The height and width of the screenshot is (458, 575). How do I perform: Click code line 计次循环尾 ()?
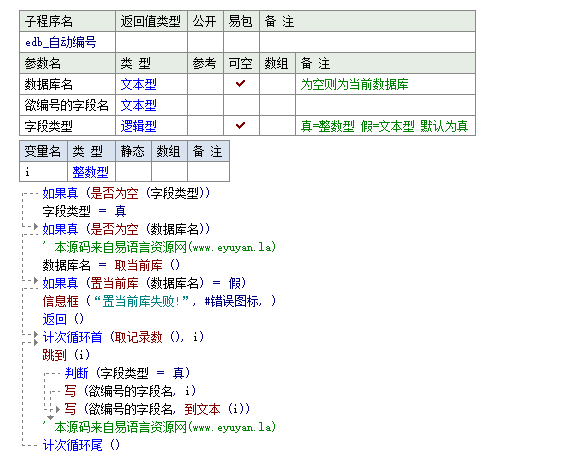pyautogui.click(x=81, y=445)
